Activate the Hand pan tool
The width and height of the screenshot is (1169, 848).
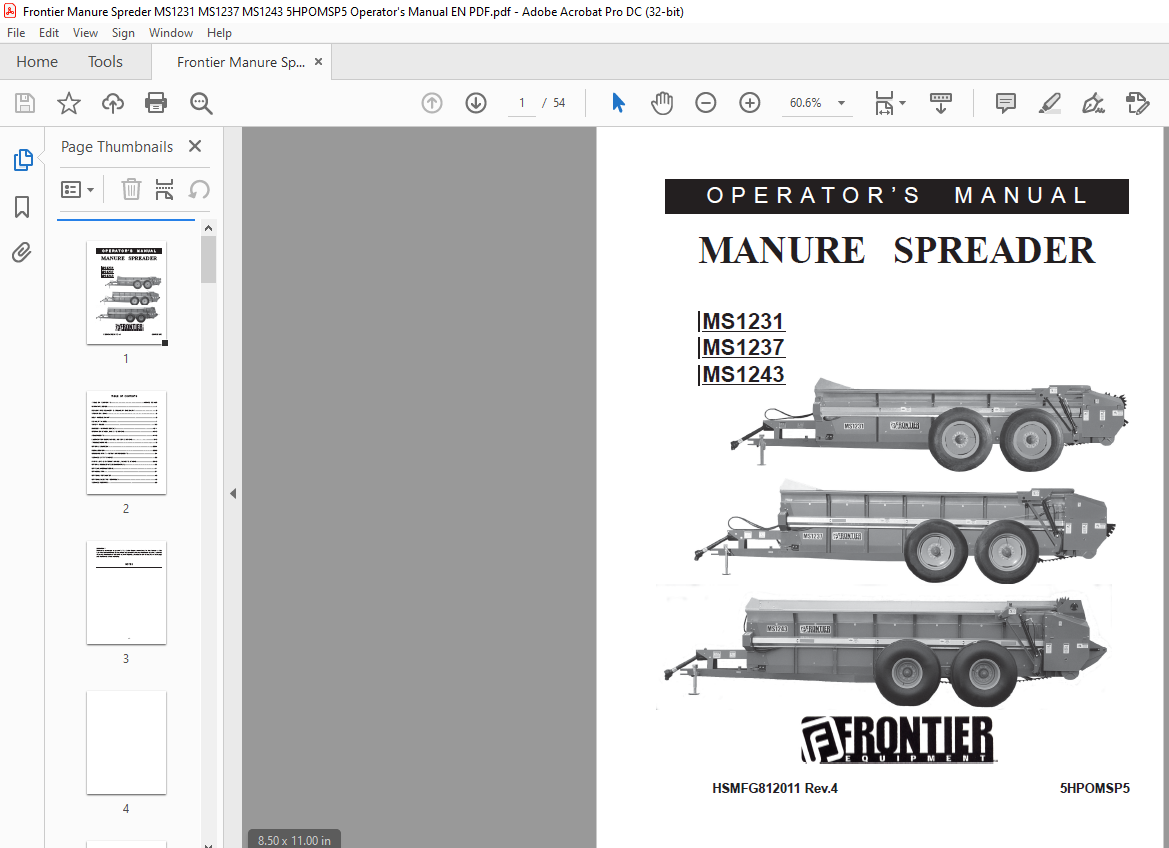[x=661, y=103]
